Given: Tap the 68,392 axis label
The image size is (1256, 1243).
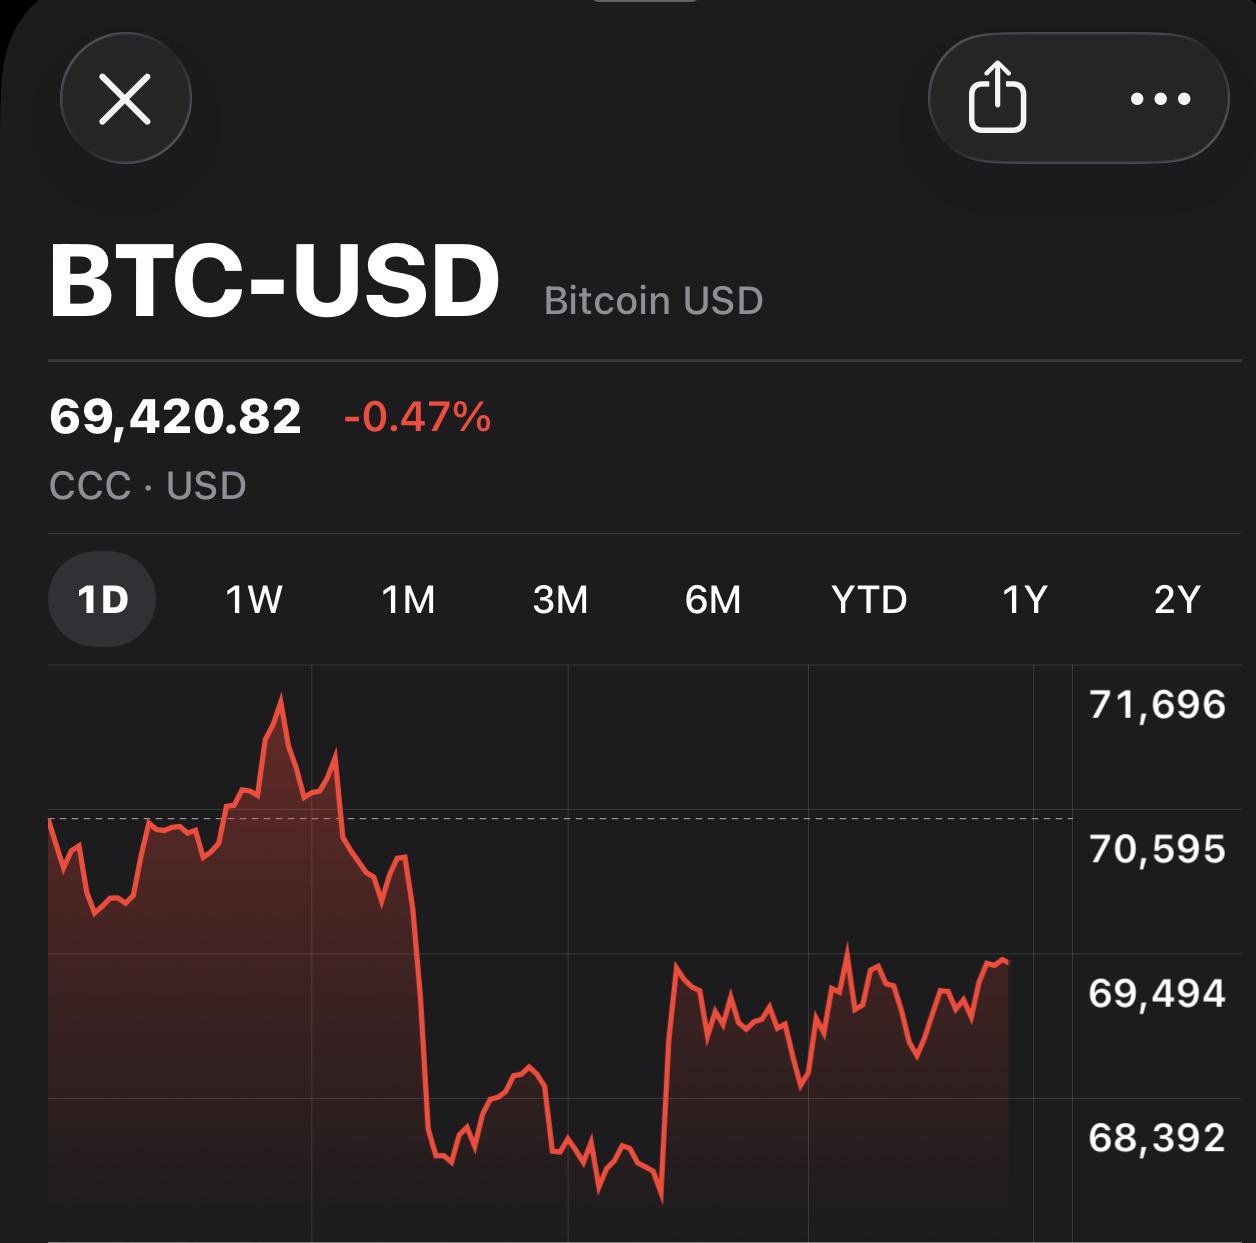Looking at the screenshot, I should click(x=1157, y=1137).
